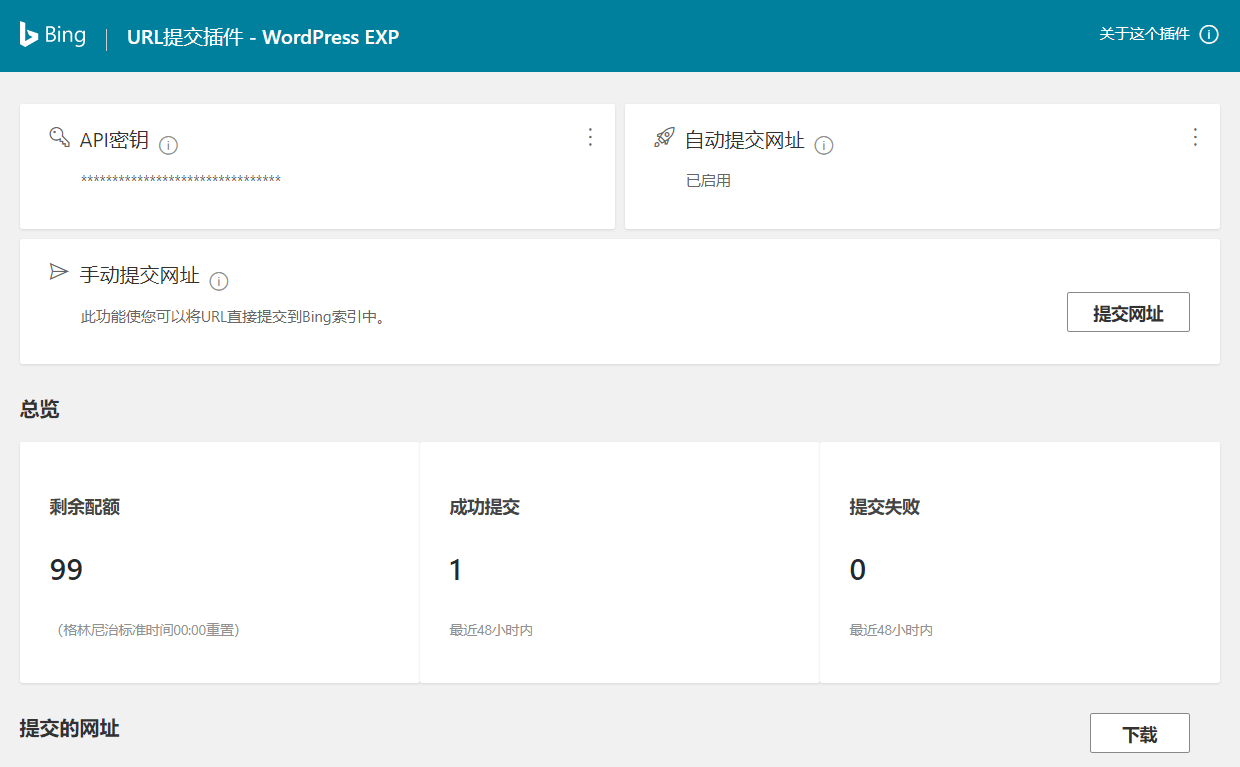Select the 成功提交 overview card

tap(619, 562)
